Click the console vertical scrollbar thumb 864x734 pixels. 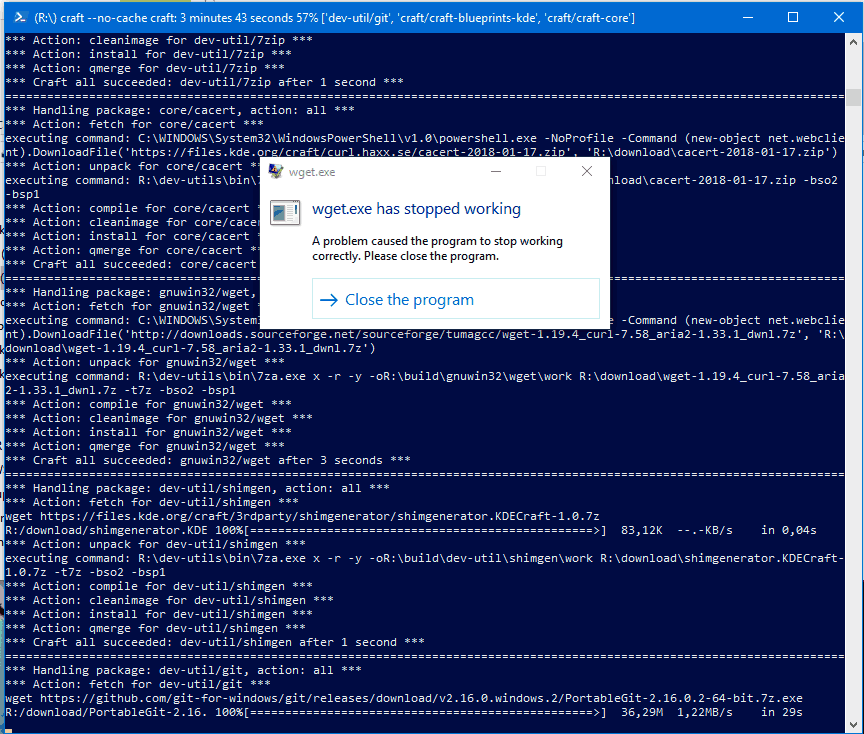pyautogui.click(x=854, y=97)
